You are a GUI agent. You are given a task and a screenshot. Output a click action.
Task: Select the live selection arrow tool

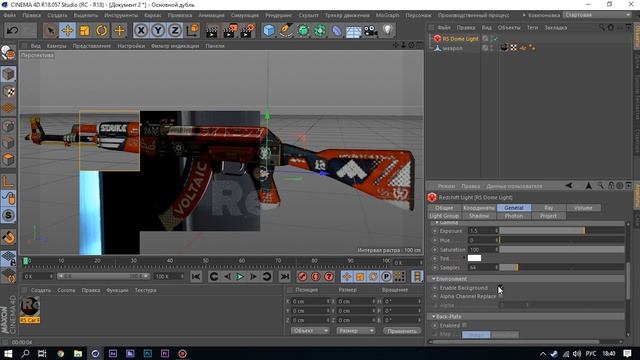point(51,31)
